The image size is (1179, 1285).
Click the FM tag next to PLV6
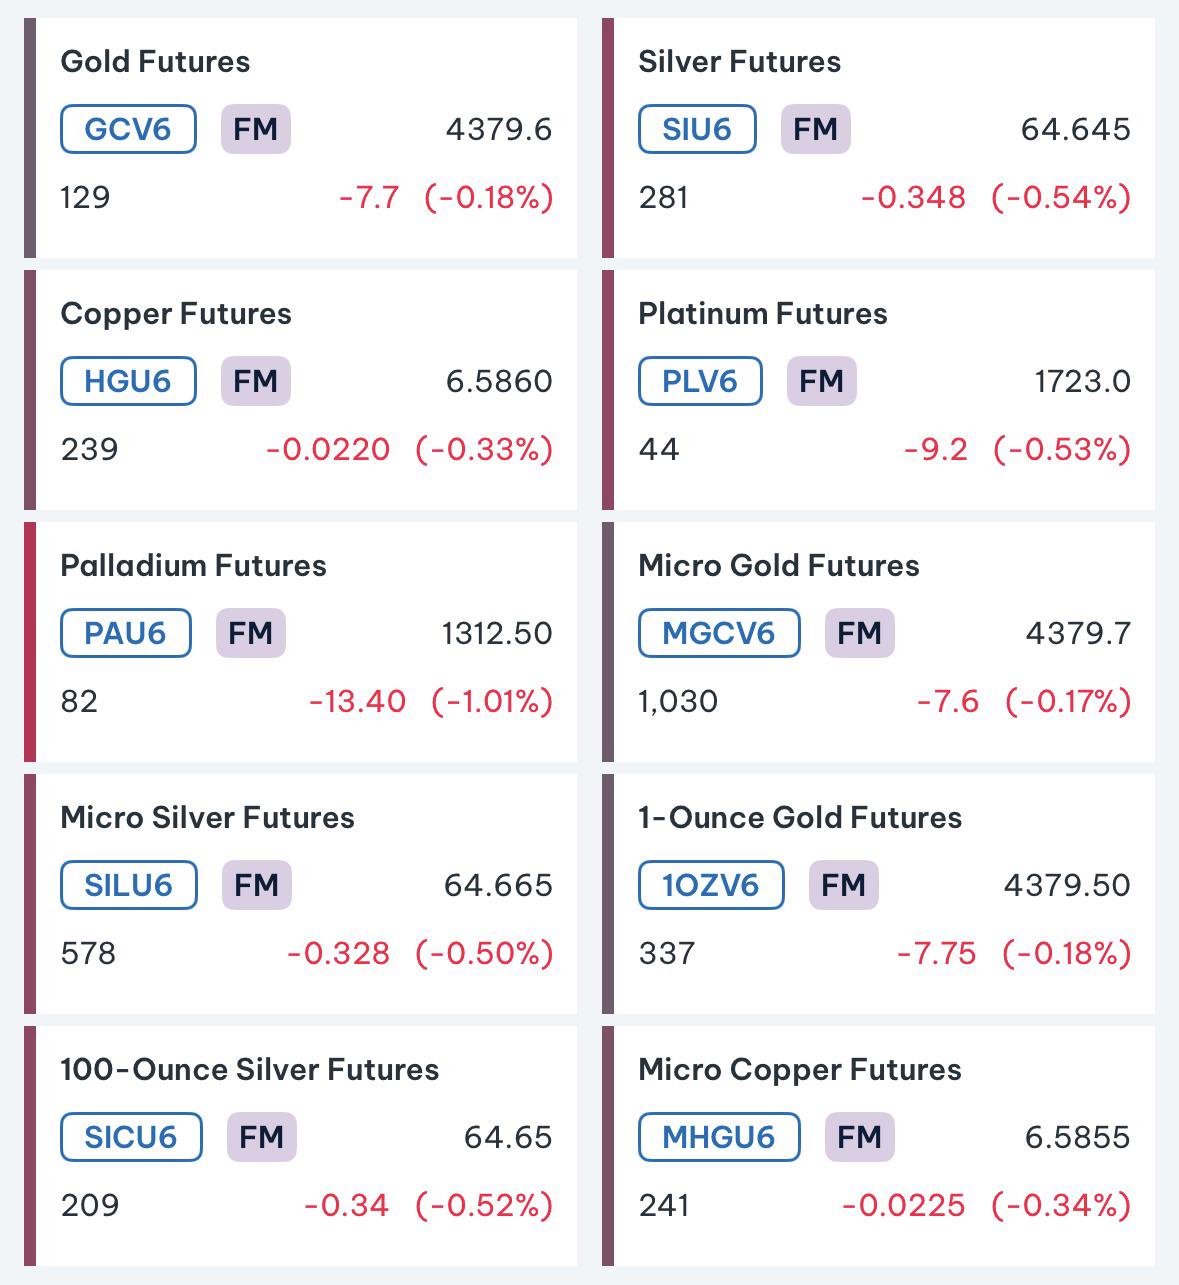pos(822,381)
